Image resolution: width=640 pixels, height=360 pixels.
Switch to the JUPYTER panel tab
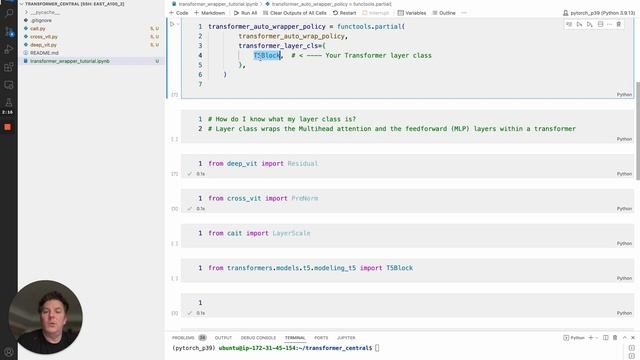click(x=346, y=338)
